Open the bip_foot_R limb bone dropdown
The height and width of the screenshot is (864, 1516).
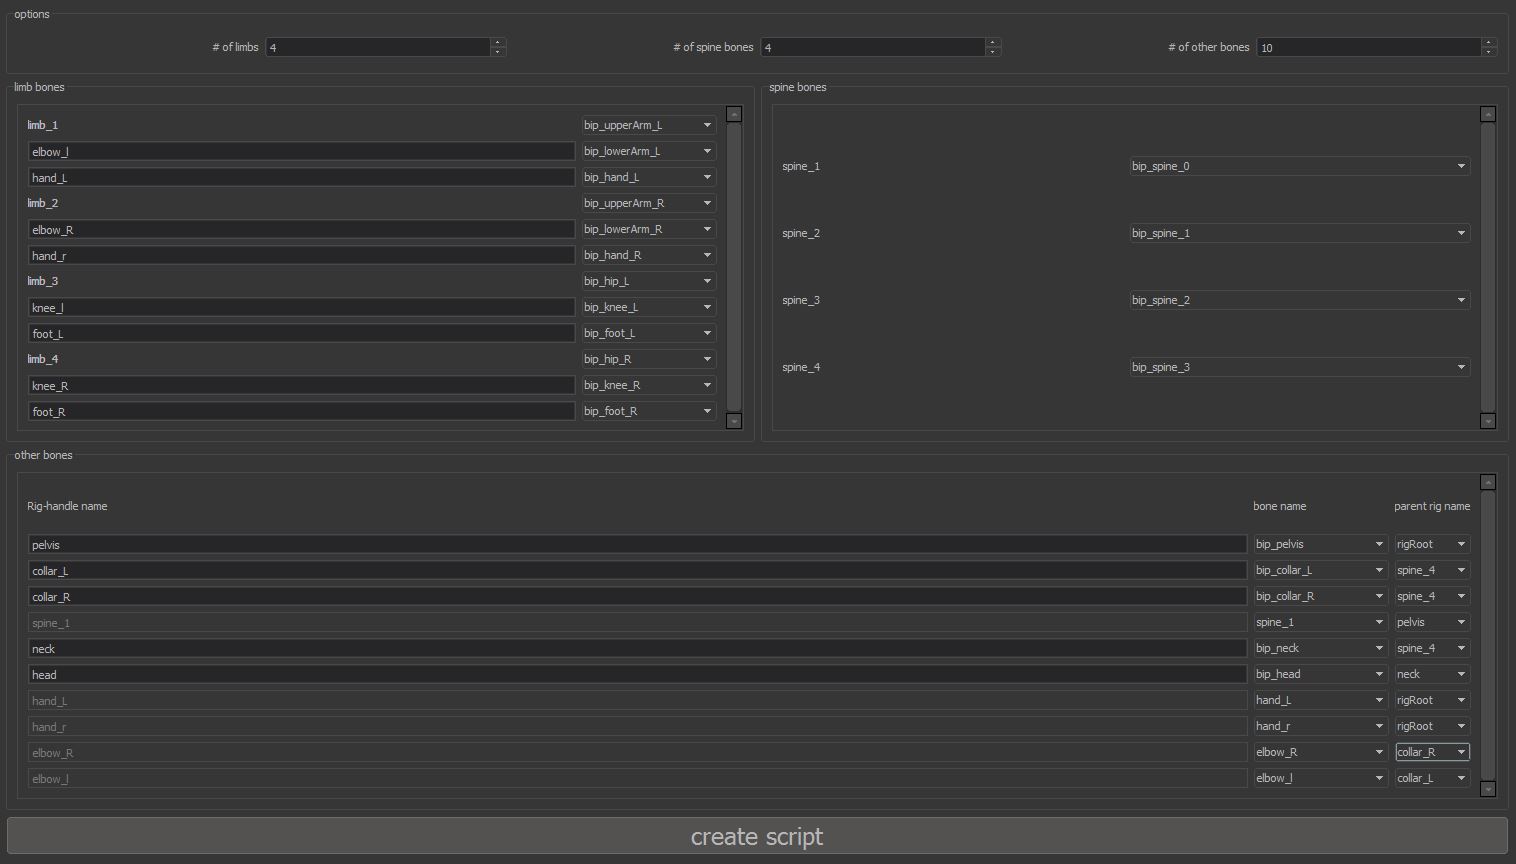click(649, 411)
